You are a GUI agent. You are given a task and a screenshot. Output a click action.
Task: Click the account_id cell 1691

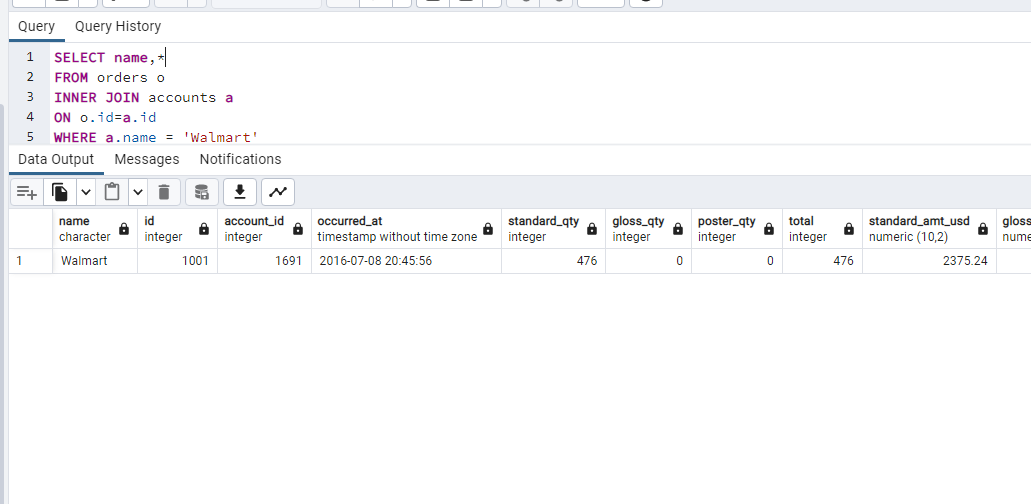264,261
